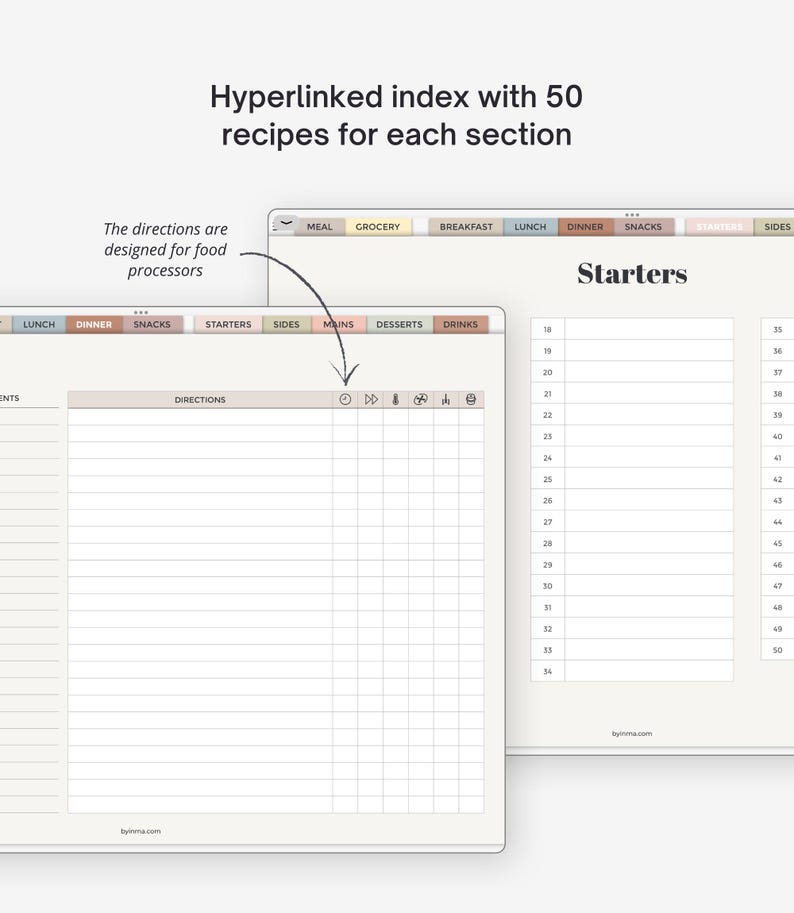The image size is (794, 913).
Task: Select LUNCH tab on the Starters index page
Action: [530, 227]
